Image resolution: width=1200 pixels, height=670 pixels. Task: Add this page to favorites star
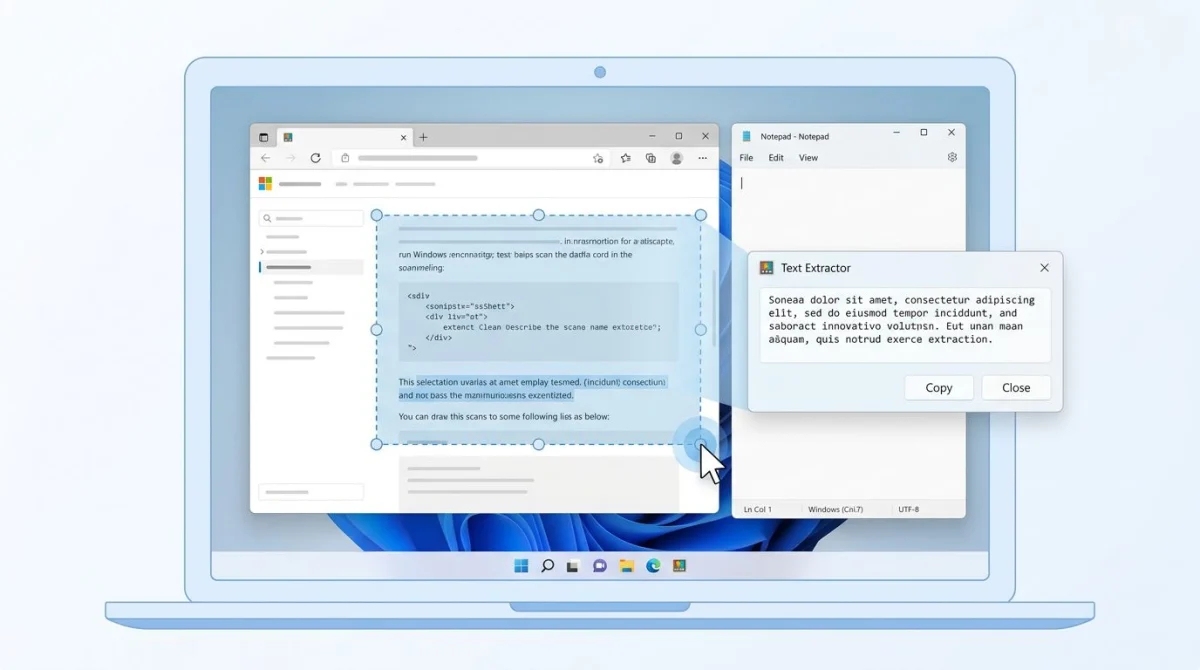coord(598,158)
